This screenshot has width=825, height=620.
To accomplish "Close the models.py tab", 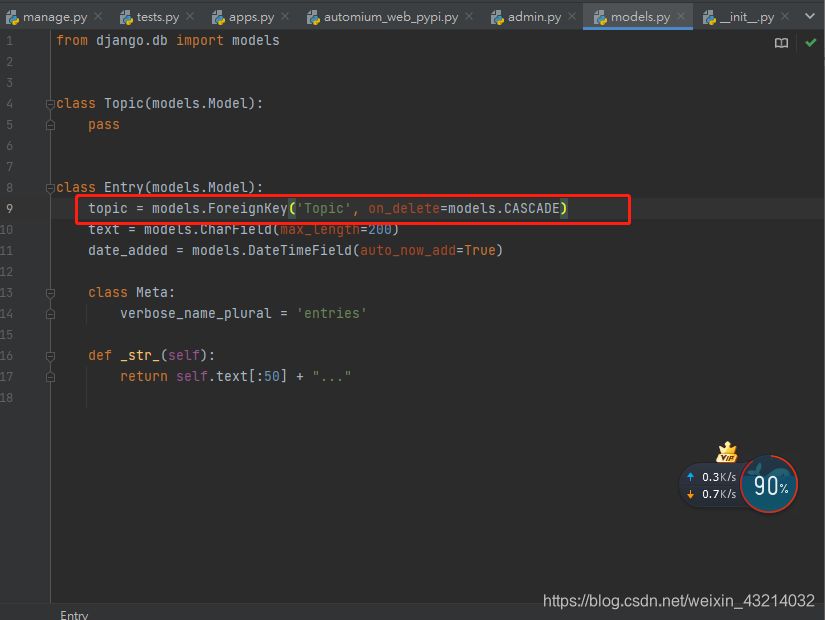I will point(681,16).
